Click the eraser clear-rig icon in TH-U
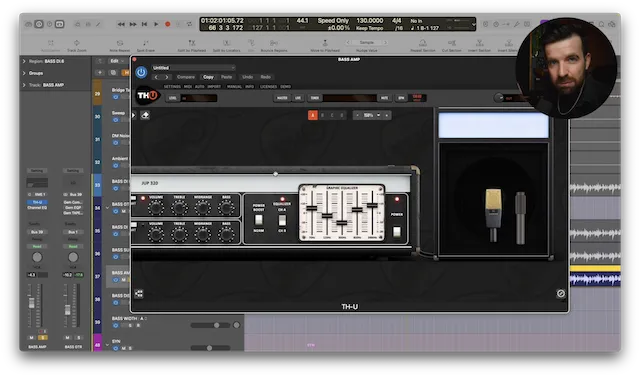Screen dimensions: 640x377 [145, 115]
